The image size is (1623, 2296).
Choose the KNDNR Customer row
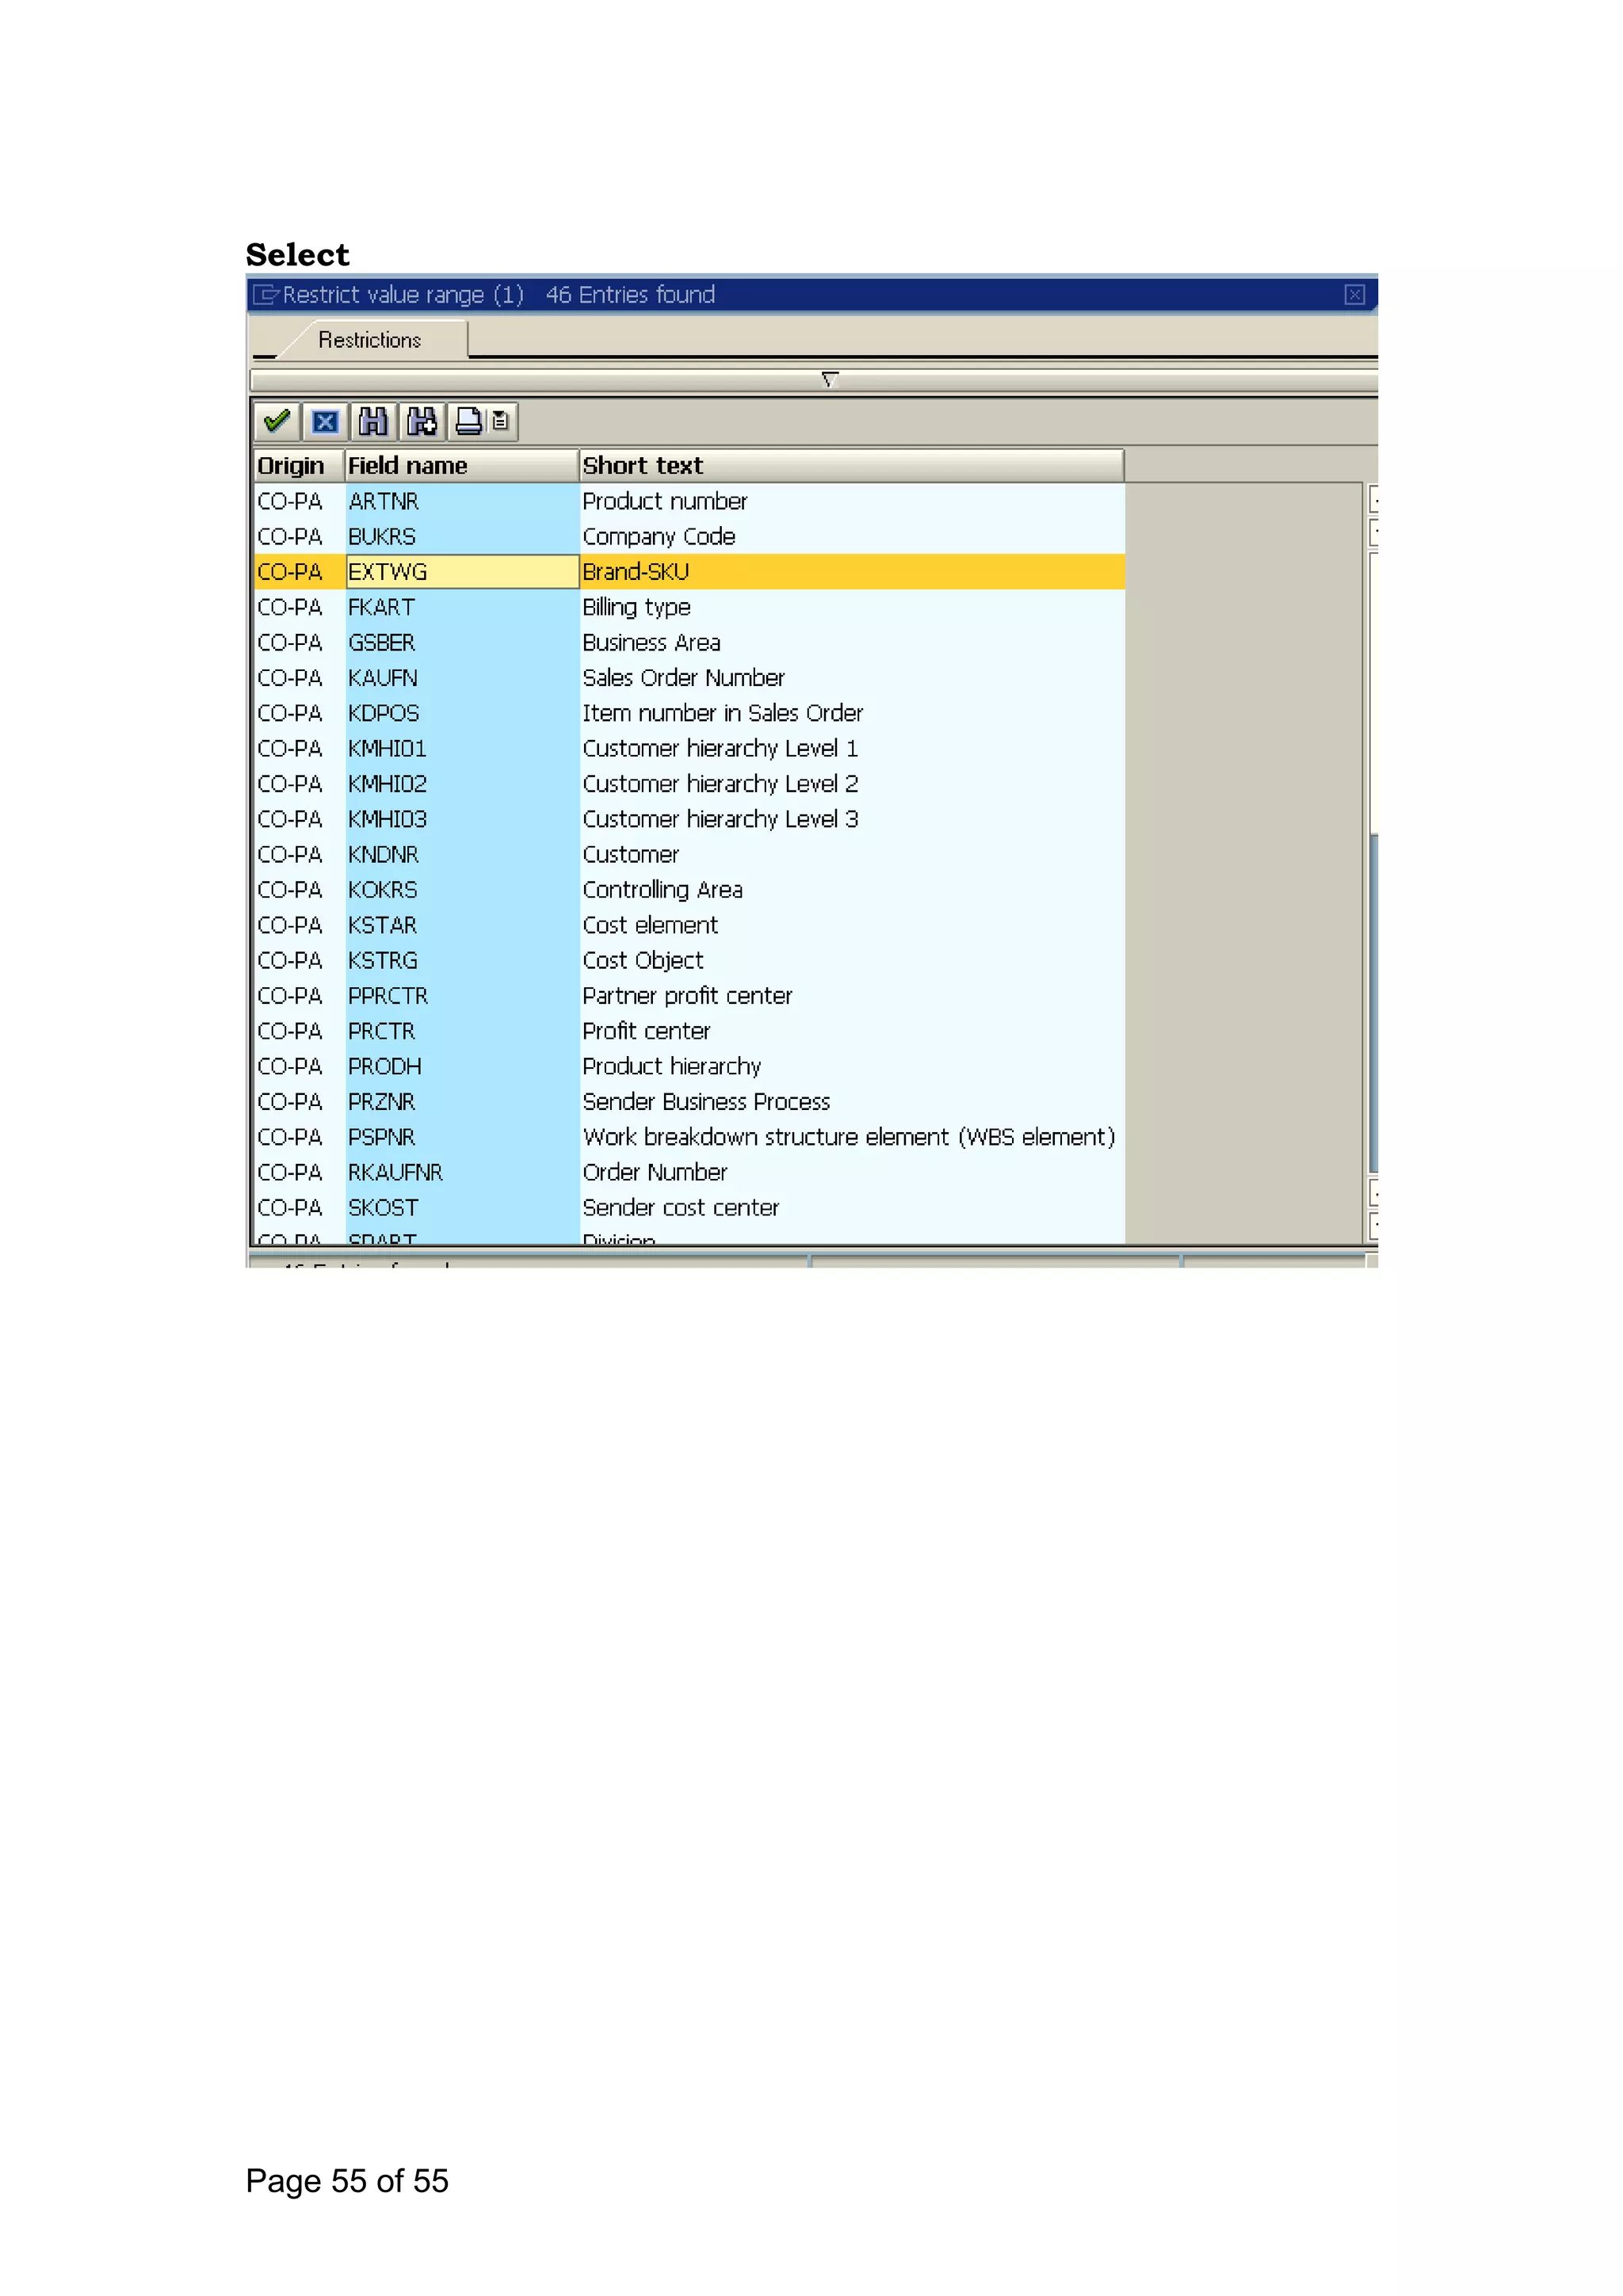click(x=630, y=855)
